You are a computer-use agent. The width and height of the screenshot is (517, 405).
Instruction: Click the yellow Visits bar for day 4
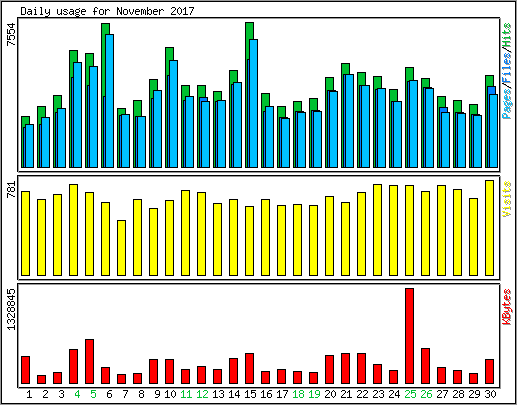pos(73,230)
